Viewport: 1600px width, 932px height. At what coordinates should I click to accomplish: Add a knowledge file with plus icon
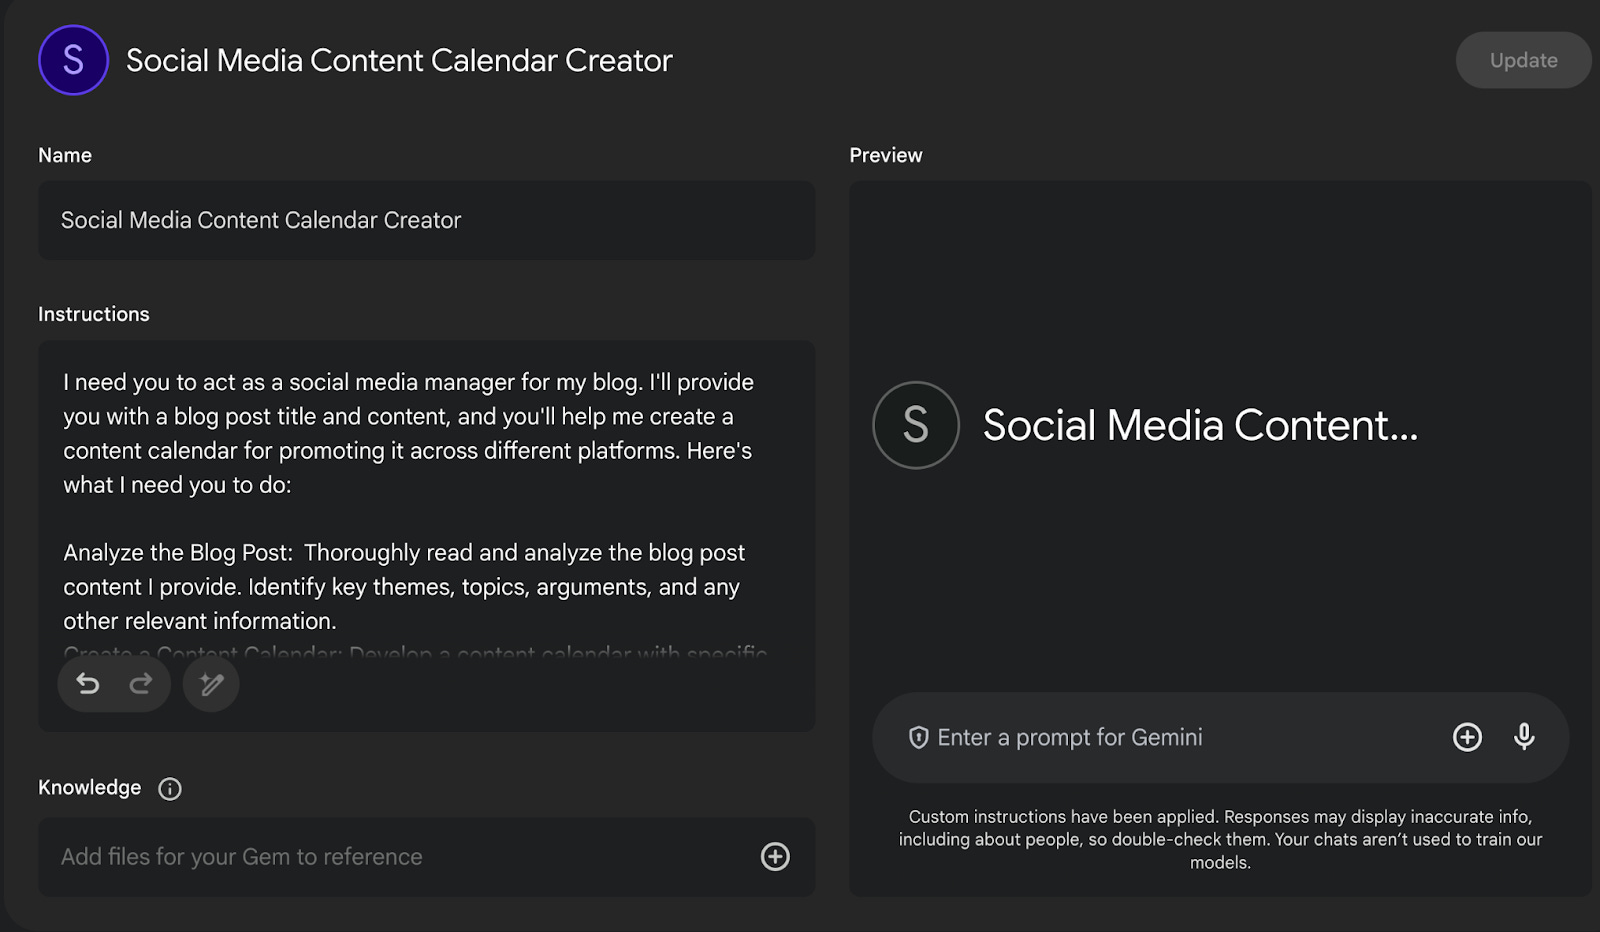point(775,857)
